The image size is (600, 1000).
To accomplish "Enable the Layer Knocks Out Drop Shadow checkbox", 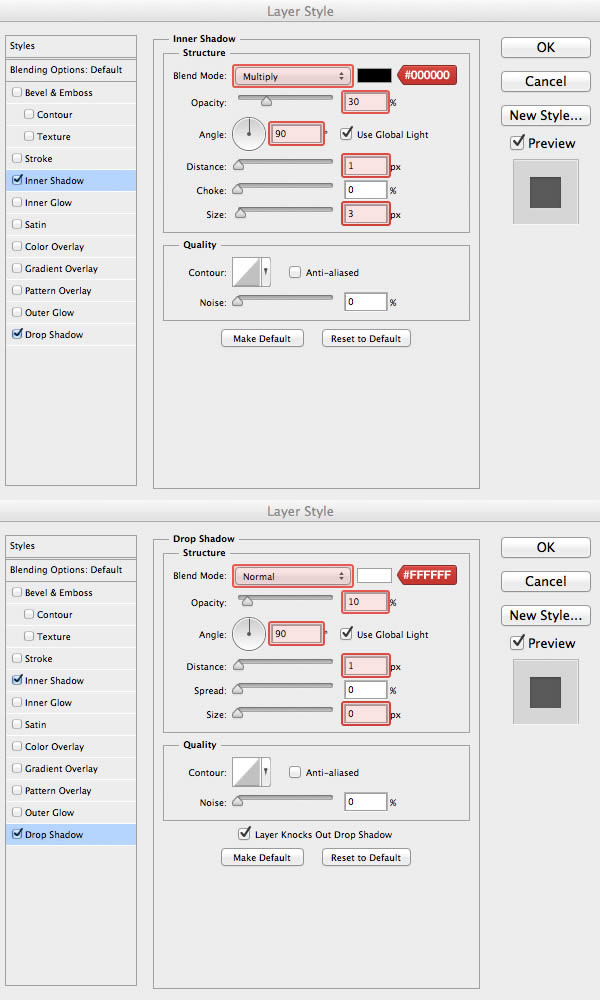I will pyautogui.click(x=245, y=833).
